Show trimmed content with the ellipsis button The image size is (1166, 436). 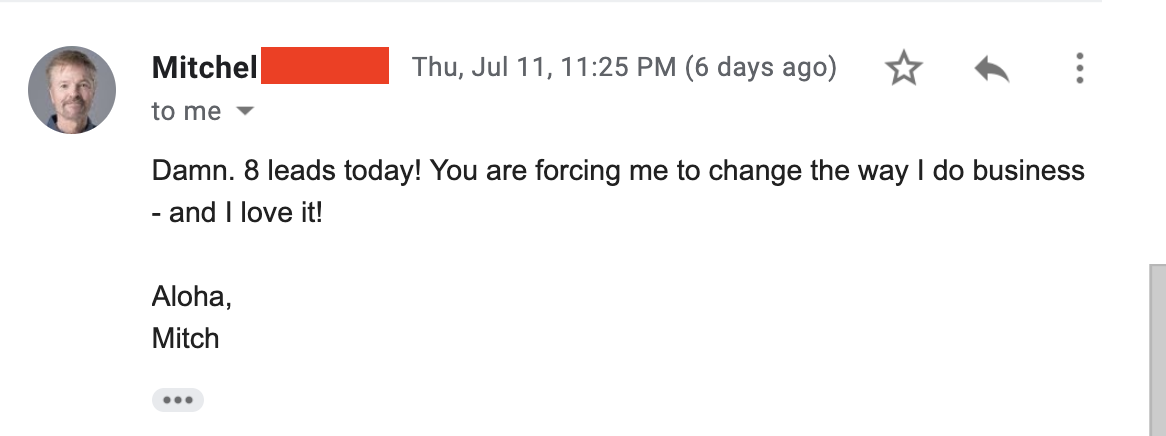point(178,400)
